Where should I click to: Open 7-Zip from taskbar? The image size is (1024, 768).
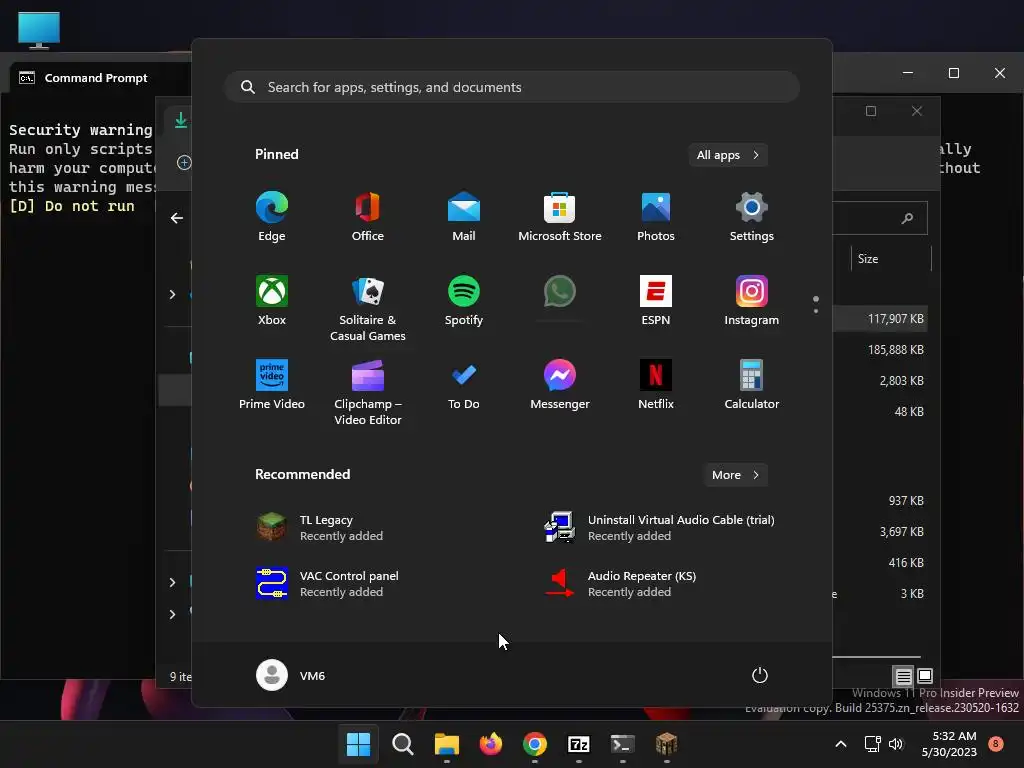tap(579, 744)
